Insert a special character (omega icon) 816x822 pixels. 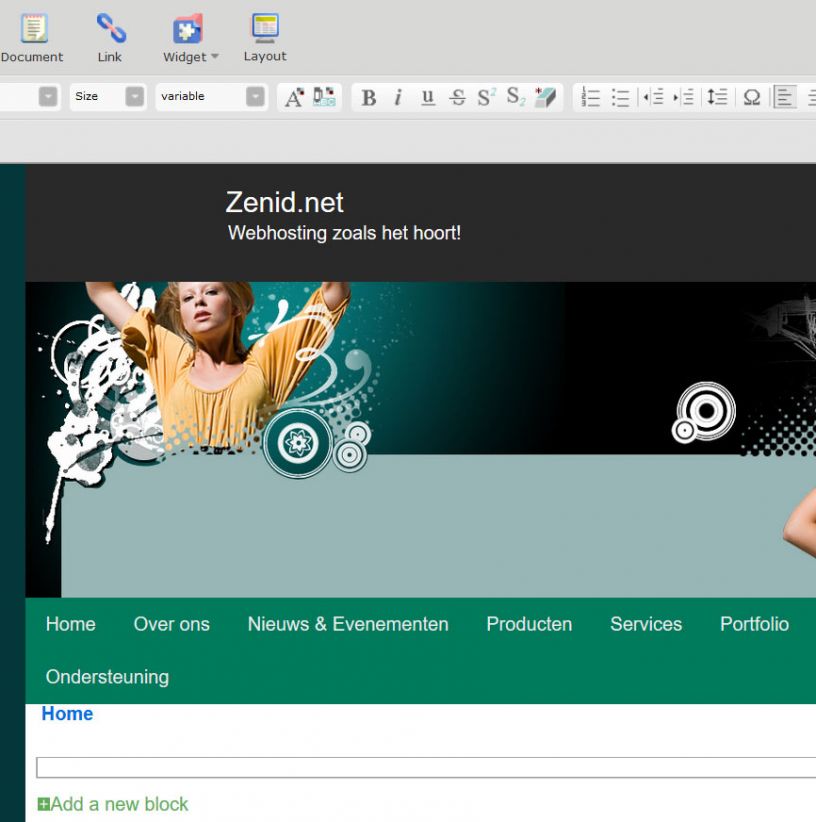752,98
